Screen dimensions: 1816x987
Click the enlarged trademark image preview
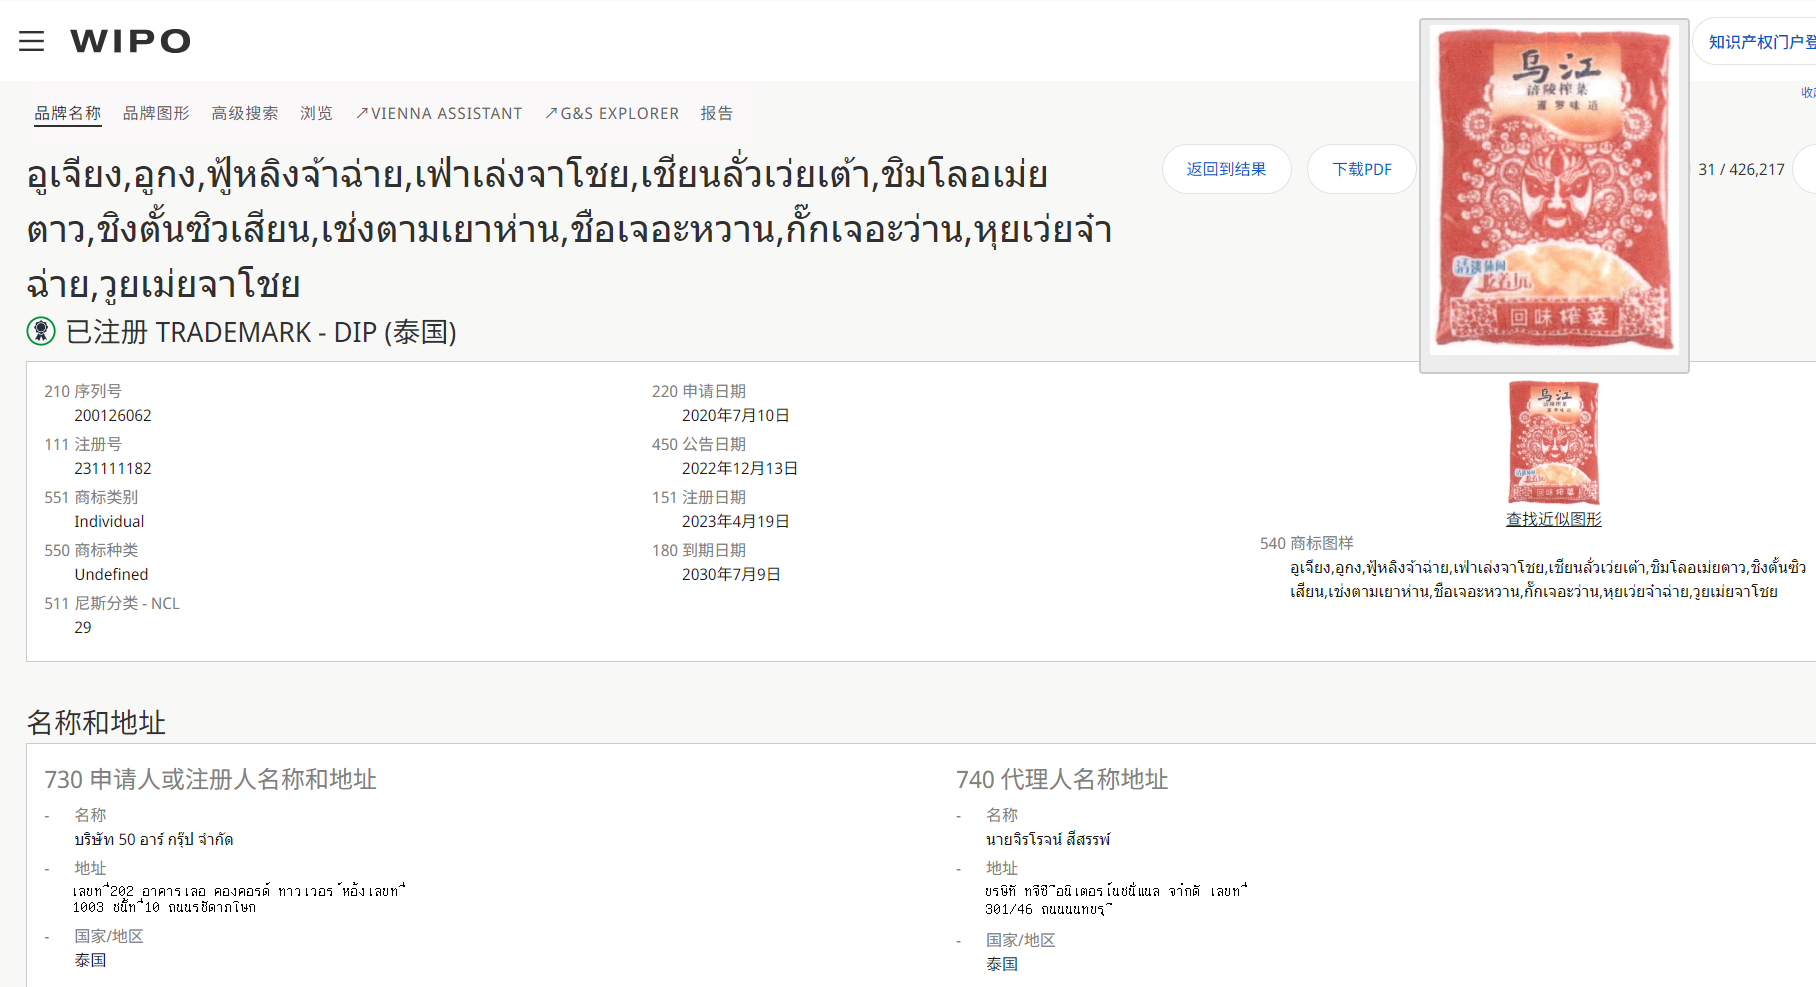1554,195
